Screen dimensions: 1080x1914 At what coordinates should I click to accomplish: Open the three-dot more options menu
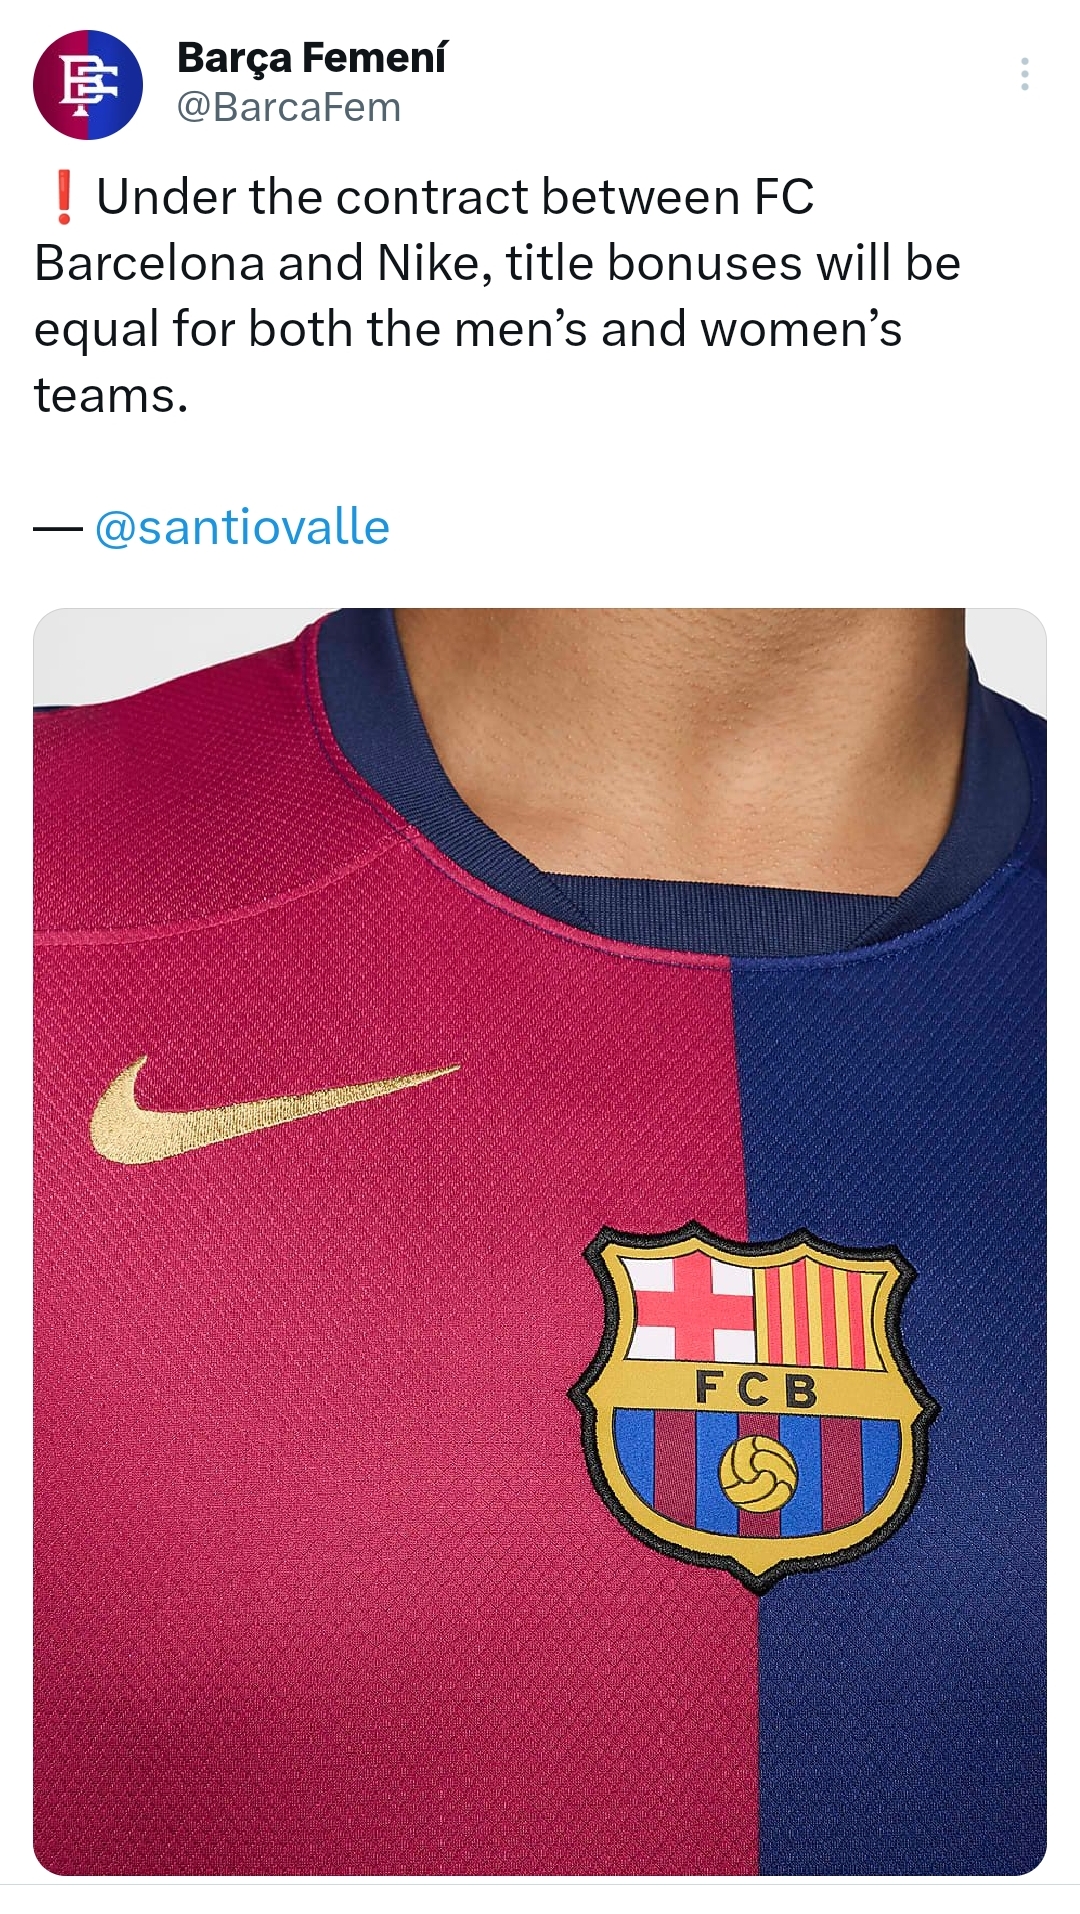click(1025, 75)
